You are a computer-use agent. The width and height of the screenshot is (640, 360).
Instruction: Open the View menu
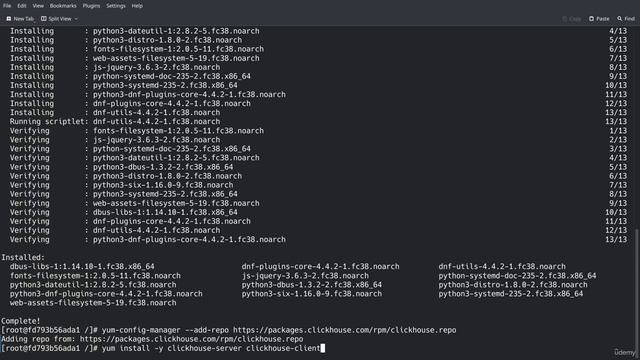[x=38, y=6]
